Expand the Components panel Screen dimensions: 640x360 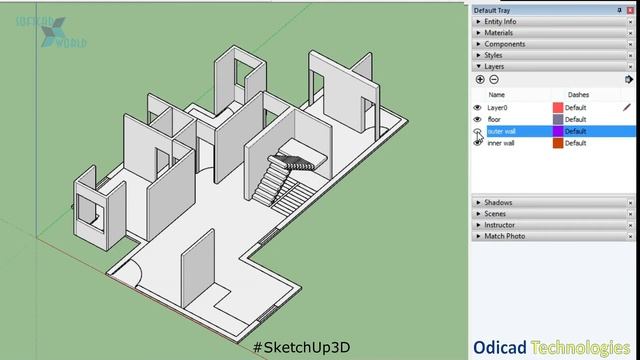click(x=478, y=44)
